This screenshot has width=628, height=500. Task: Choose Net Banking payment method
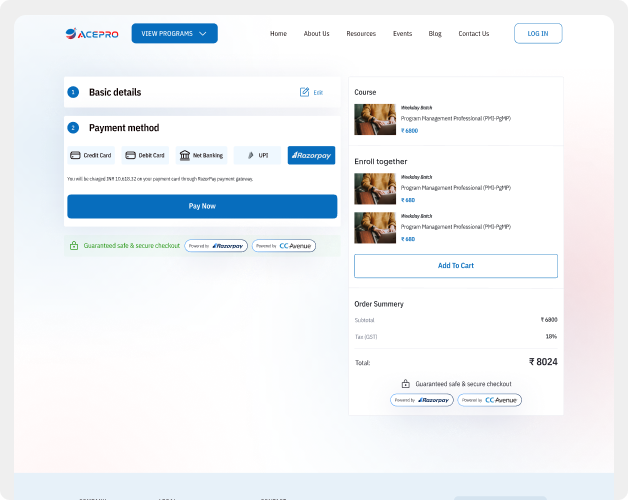tap(202, 156)
